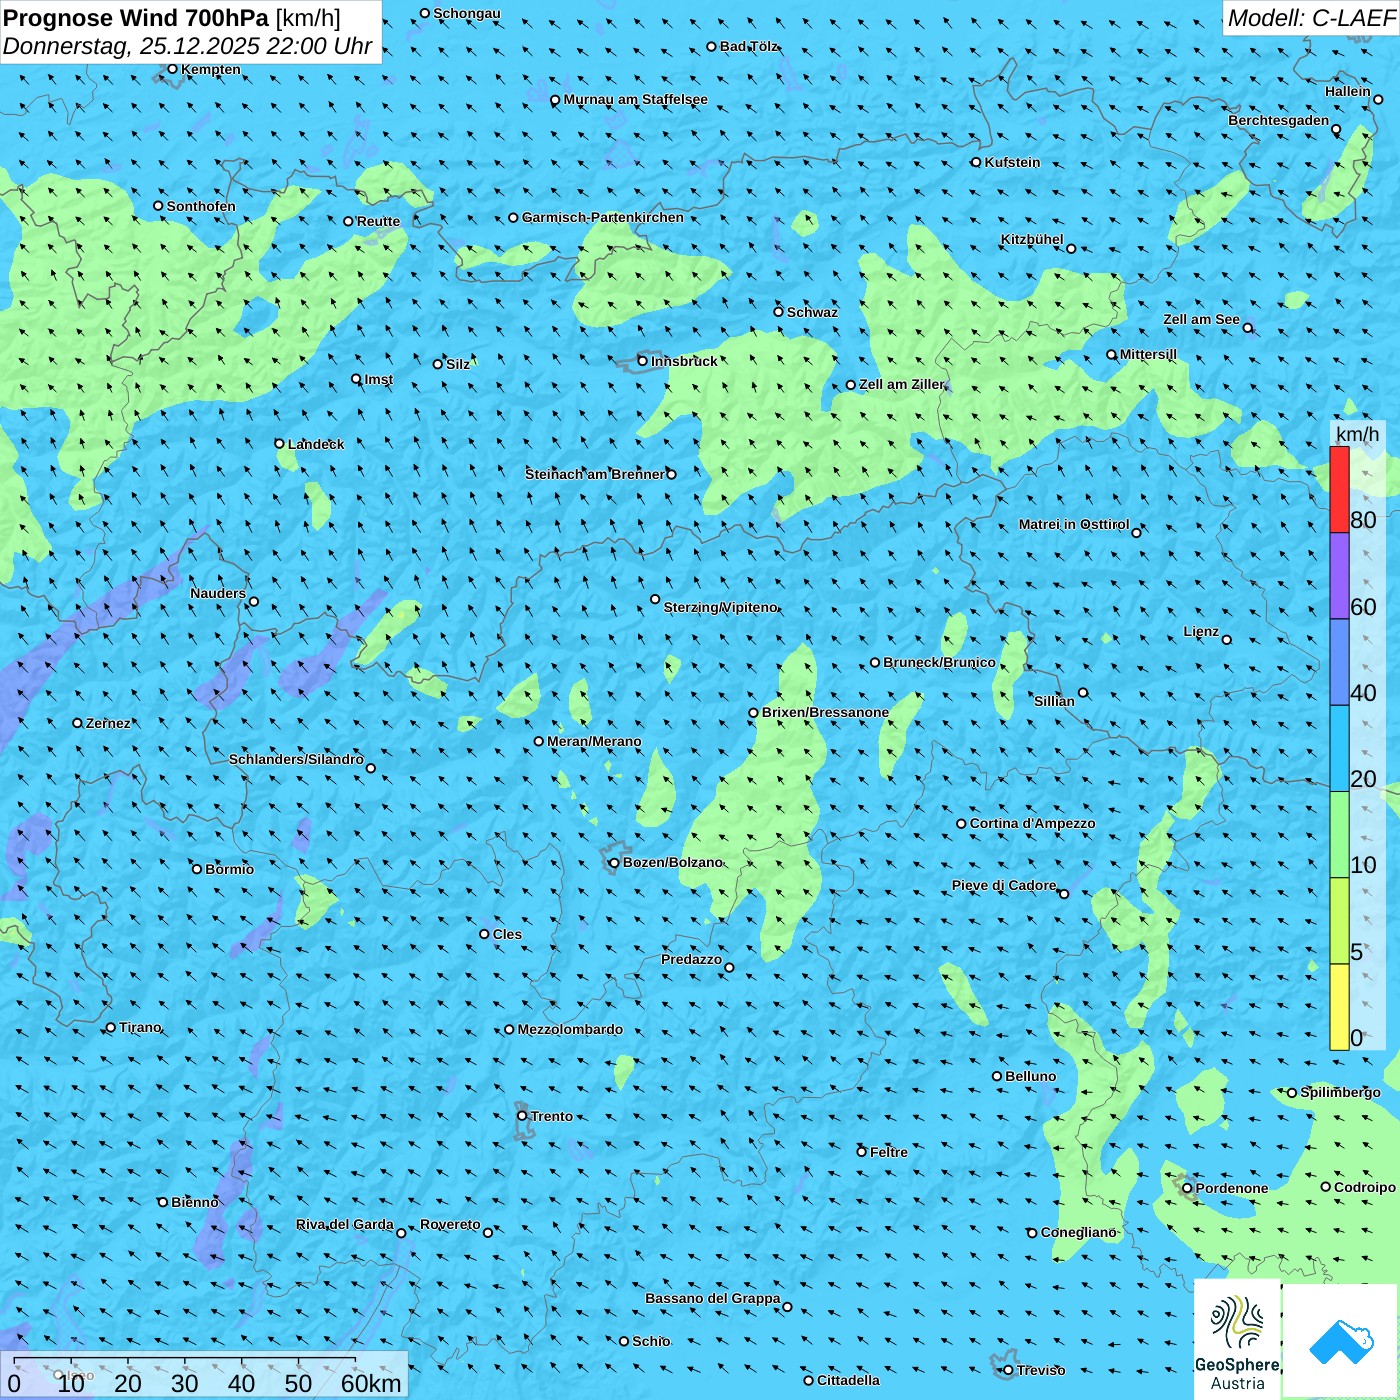Select the yellow 0–5 legend swatch
This screenshot has width=1400, height=1400.
1339,1007
